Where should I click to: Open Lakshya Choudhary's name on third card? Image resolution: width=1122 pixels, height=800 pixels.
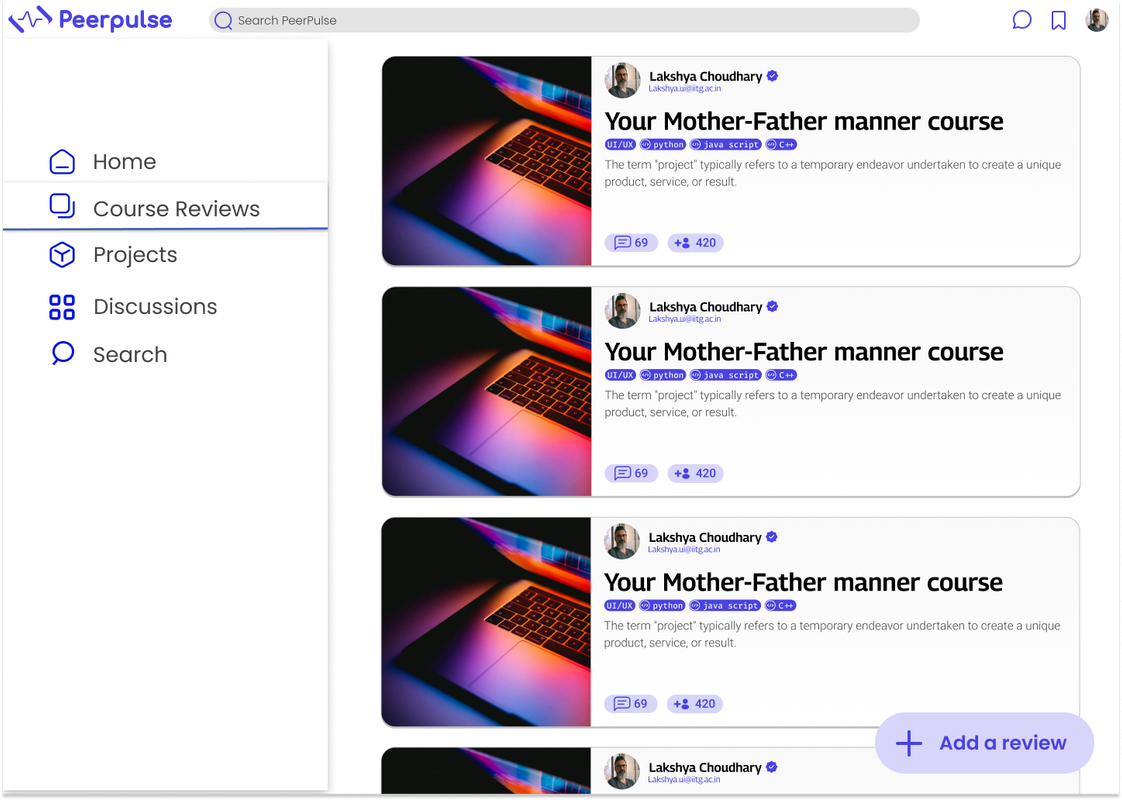click(705, 537)
